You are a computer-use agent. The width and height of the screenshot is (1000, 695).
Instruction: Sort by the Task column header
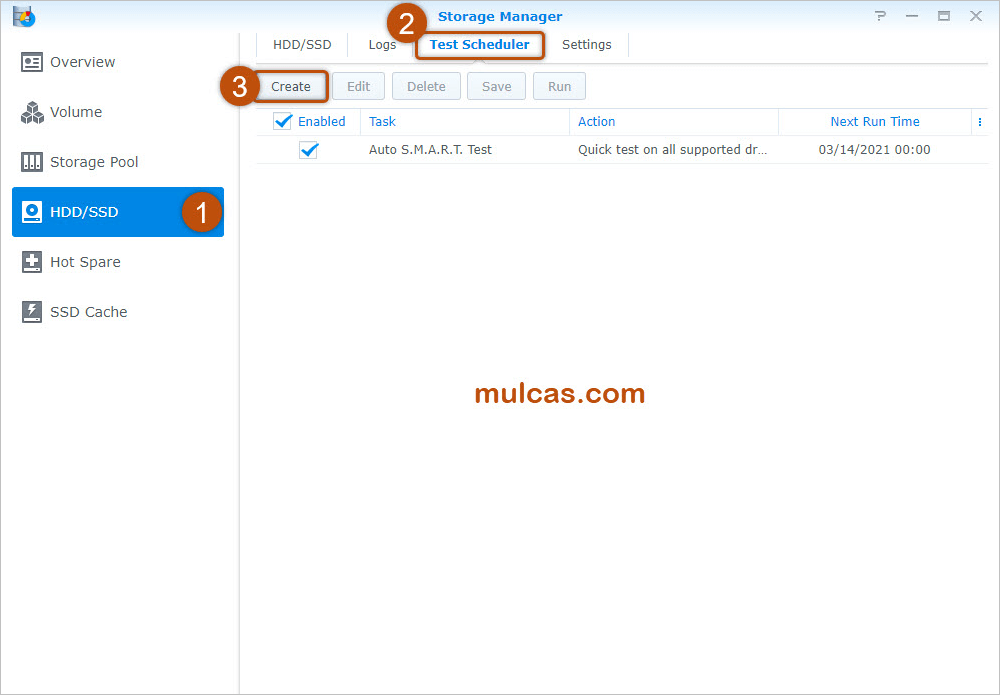point(382,122)
